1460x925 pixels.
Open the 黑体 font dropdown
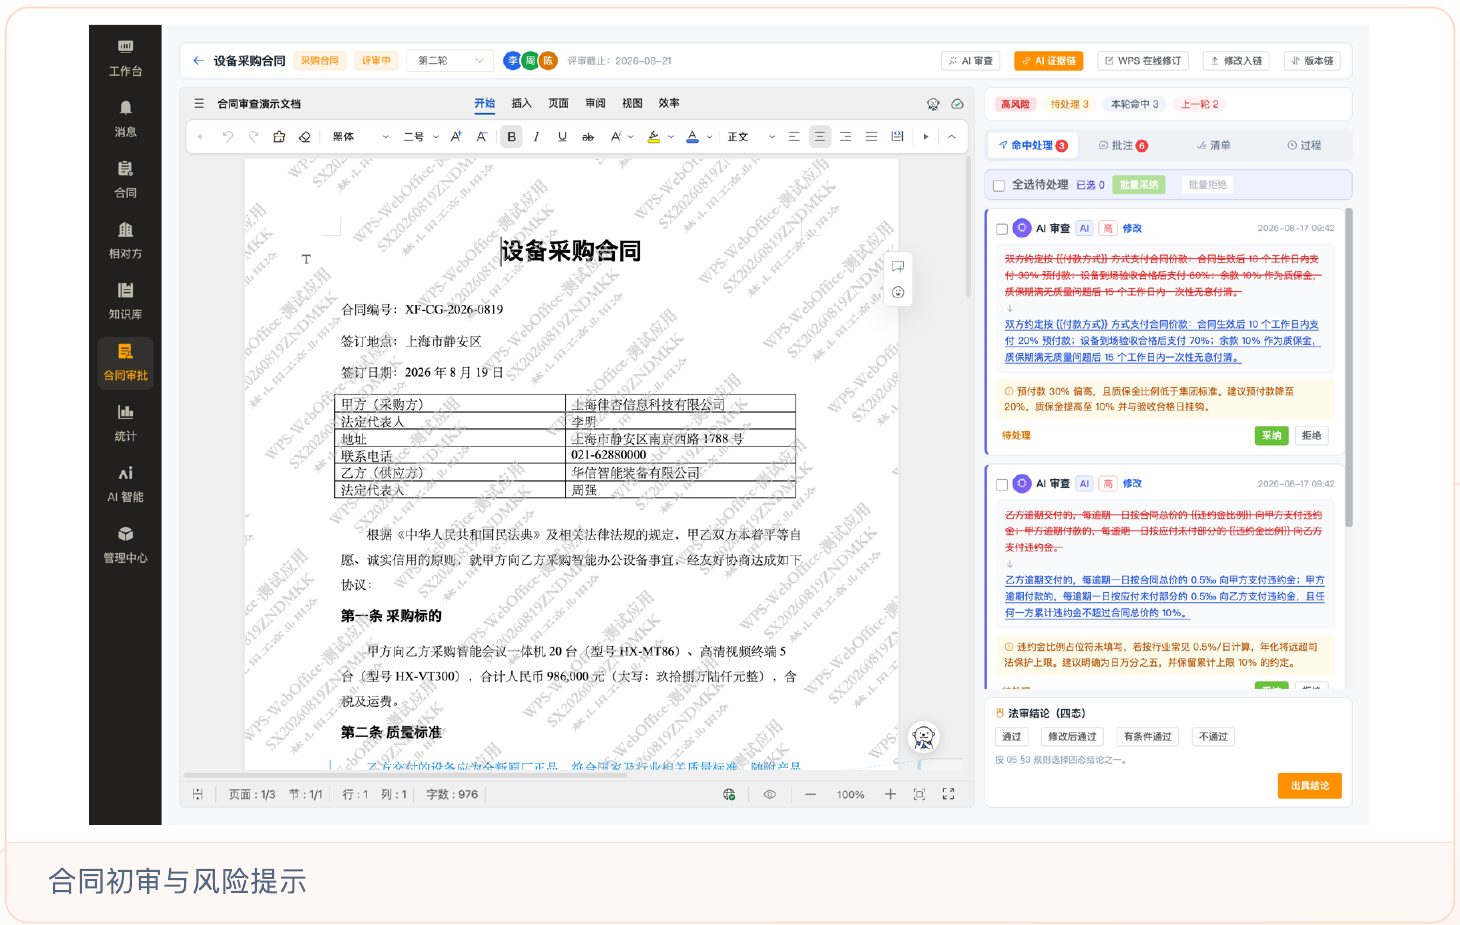(x=360, y=137)
